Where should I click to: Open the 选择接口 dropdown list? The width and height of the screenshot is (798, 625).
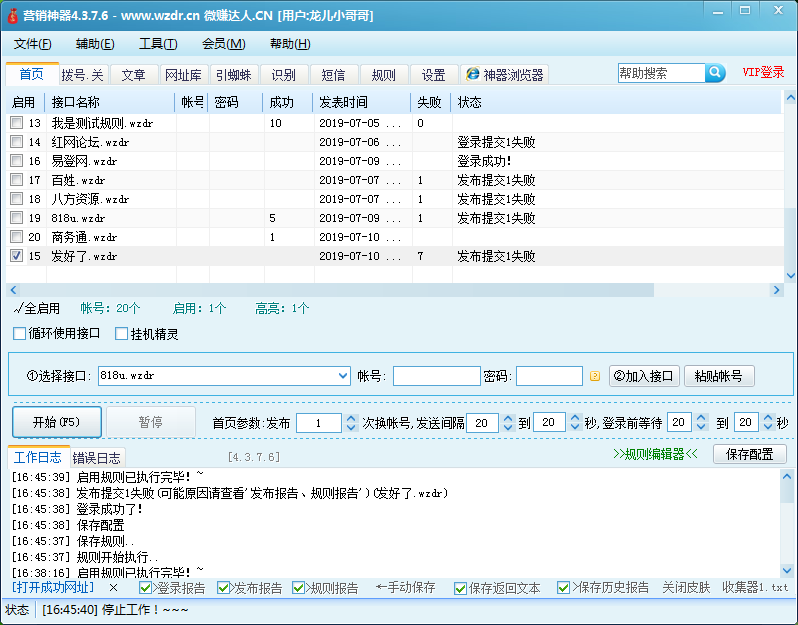pyautogui.click(x=344, y=376)
